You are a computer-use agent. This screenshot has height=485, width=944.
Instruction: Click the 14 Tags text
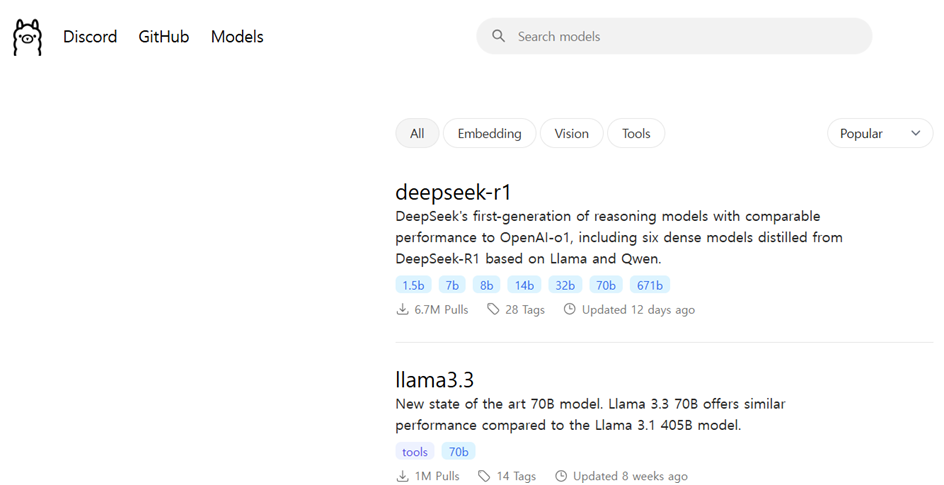pyautogui.click(x=516, y=476)
